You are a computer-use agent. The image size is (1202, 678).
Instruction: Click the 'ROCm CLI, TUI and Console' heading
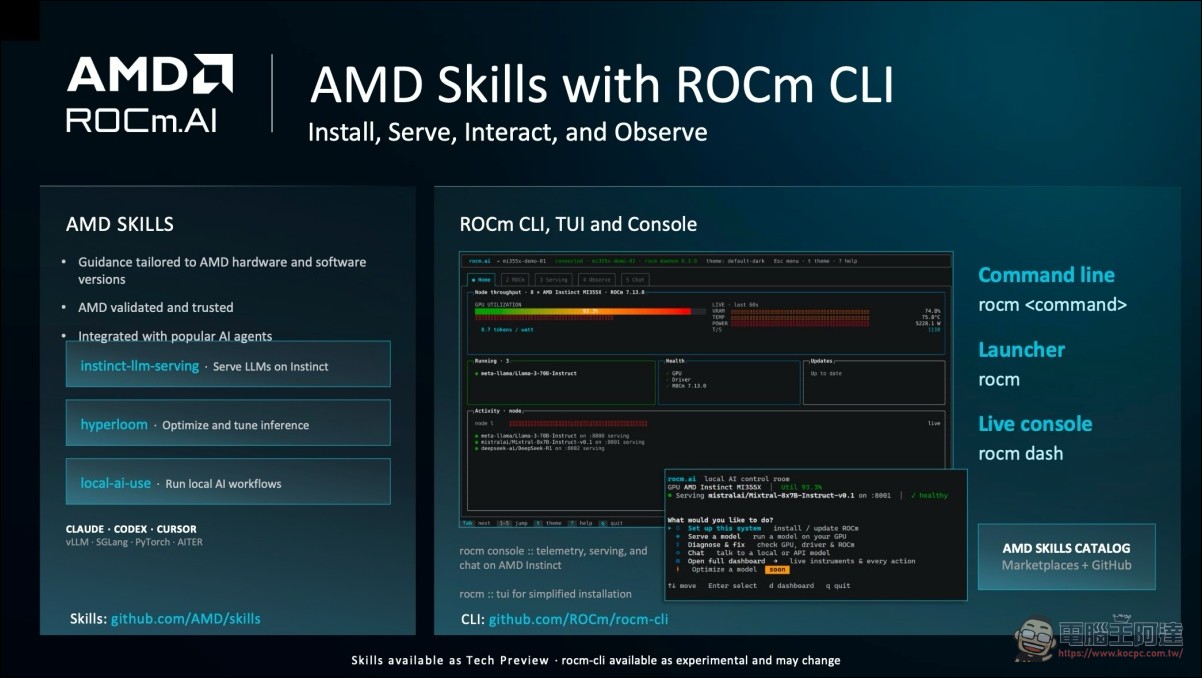pyautogui.click(x=578, y=224)
